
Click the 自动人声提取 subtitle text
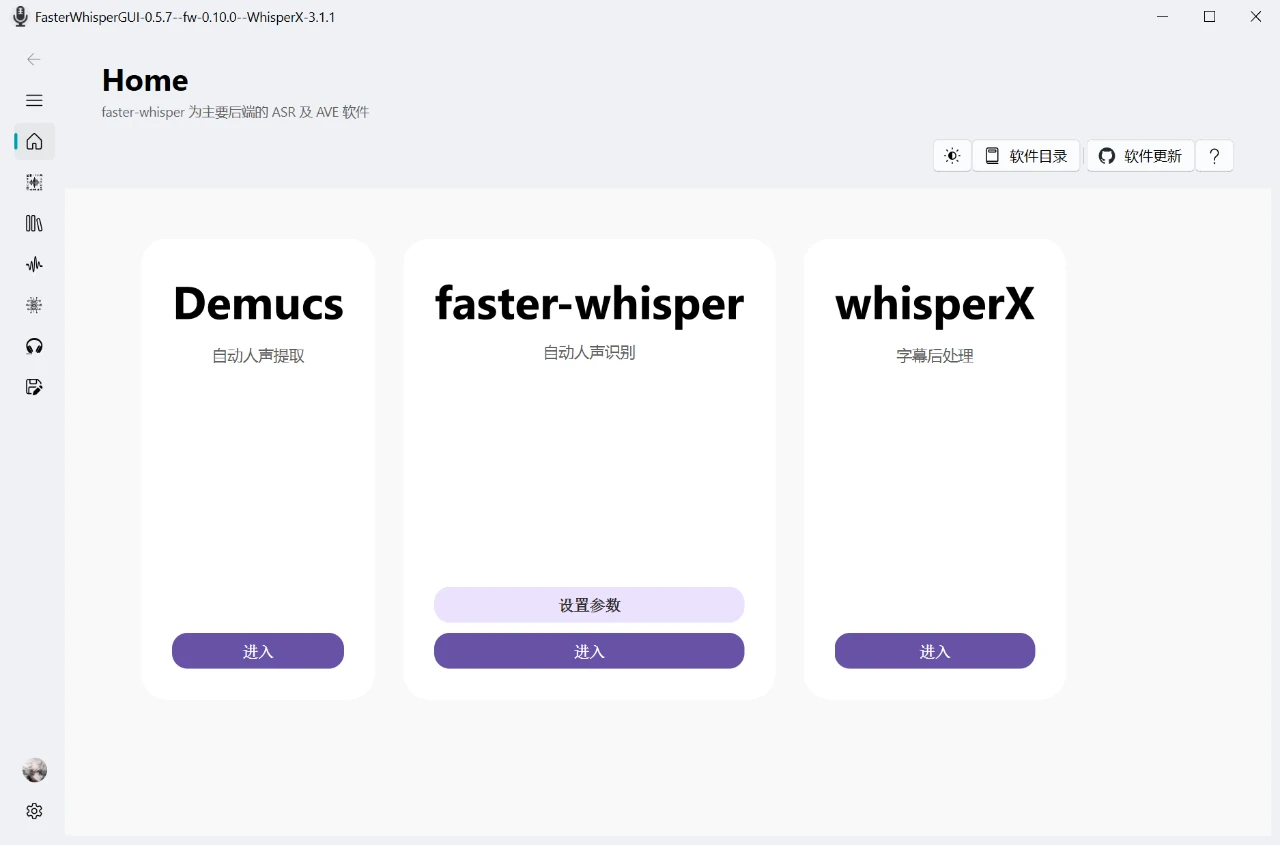pos(258,356)
